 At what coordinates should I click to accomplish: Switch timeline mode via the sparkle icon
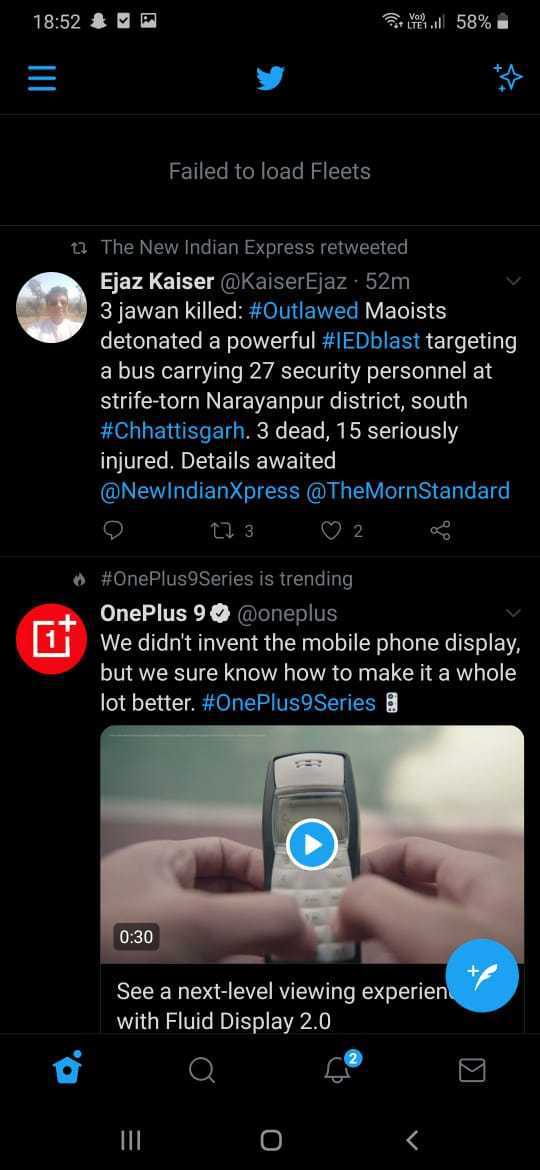[x=507, y=78]
